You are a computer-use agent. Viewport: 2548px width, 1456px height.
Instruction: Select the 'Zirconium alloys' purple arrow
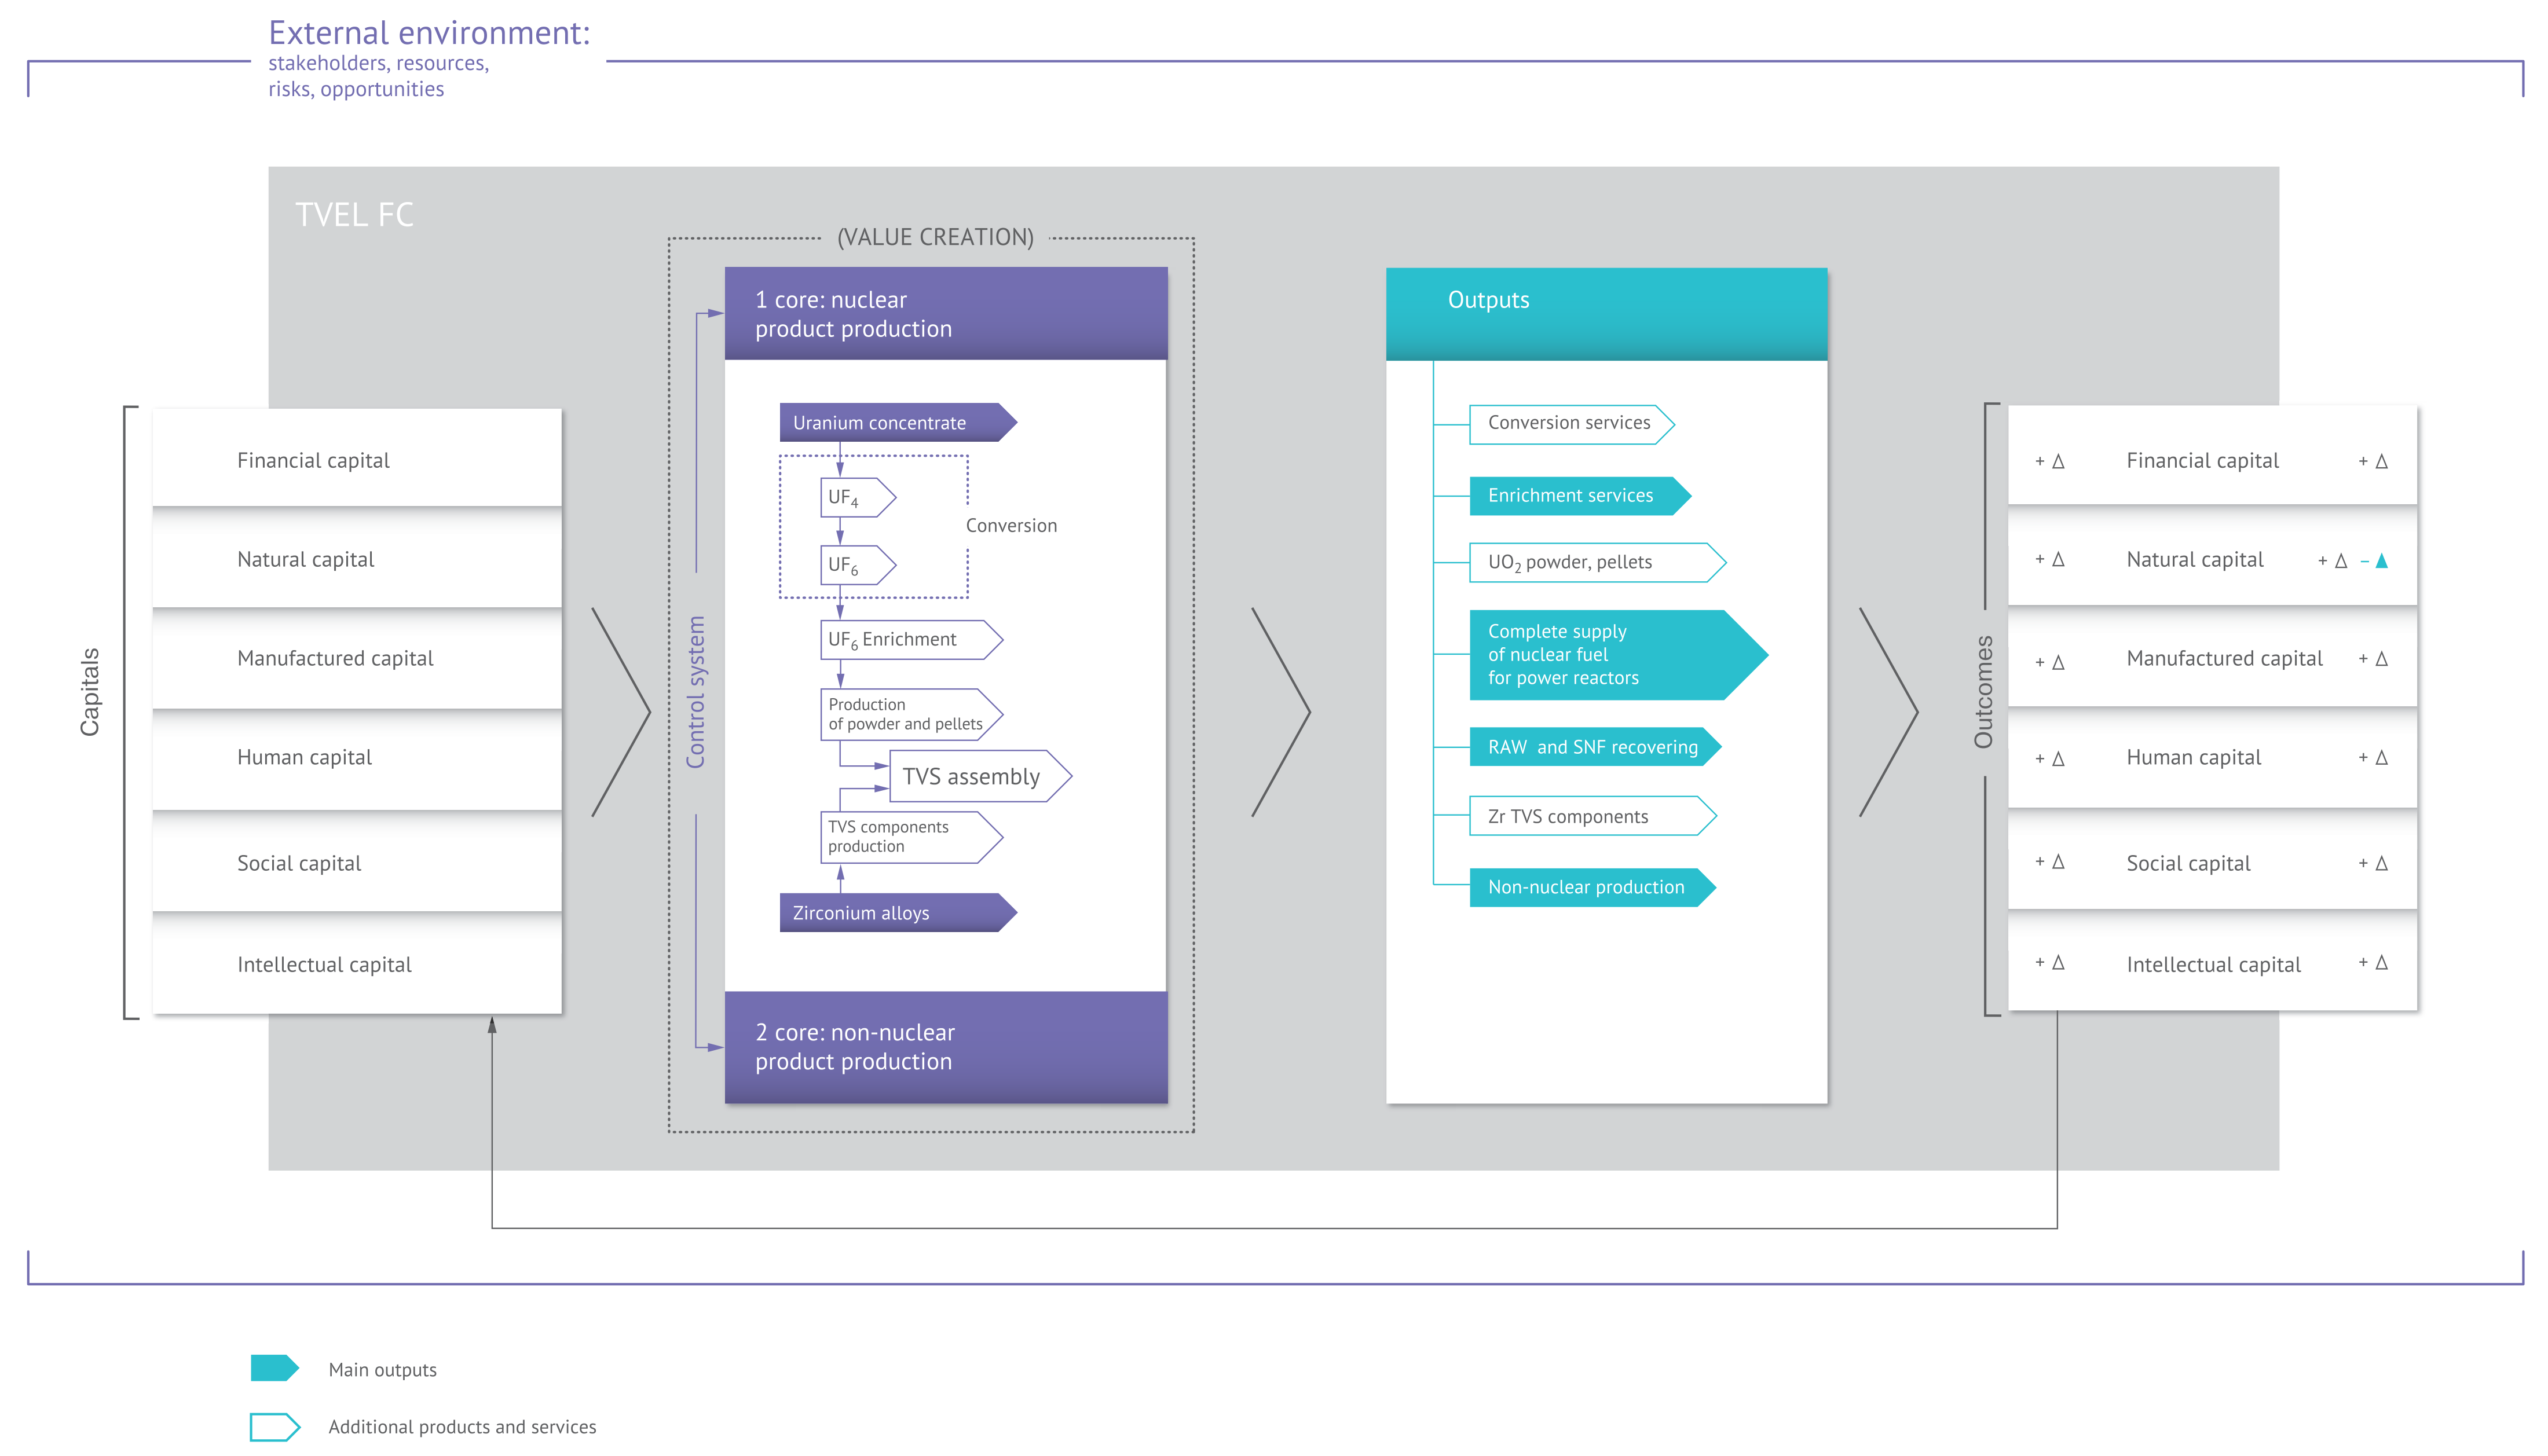pos(898,912)
